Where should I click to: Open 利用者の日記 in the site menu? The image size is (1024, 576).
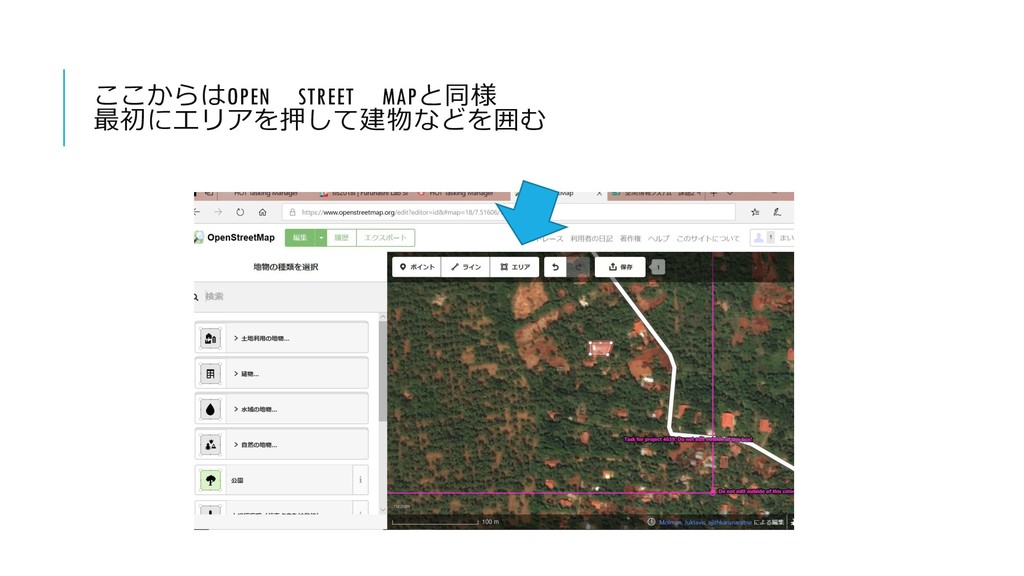[591, 238]
